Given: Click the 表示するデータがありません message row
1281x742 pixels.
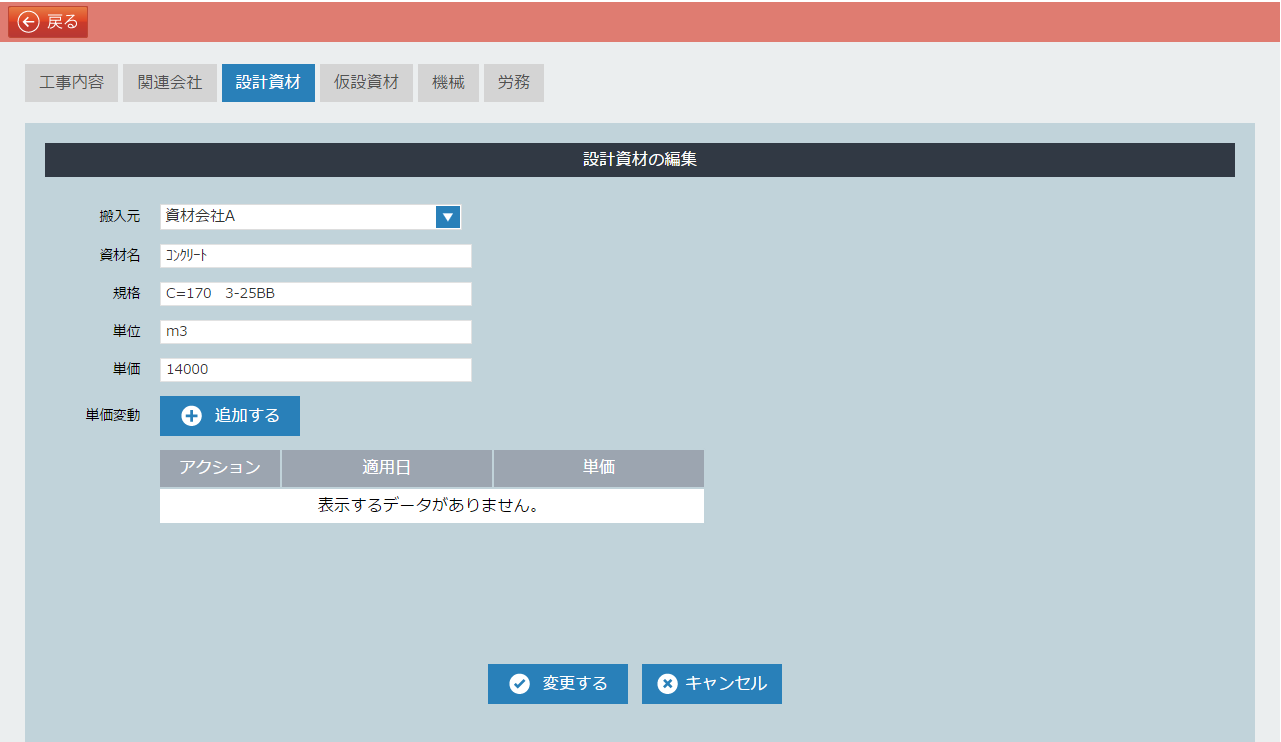Looking at the screenshot, I should 432,506.
